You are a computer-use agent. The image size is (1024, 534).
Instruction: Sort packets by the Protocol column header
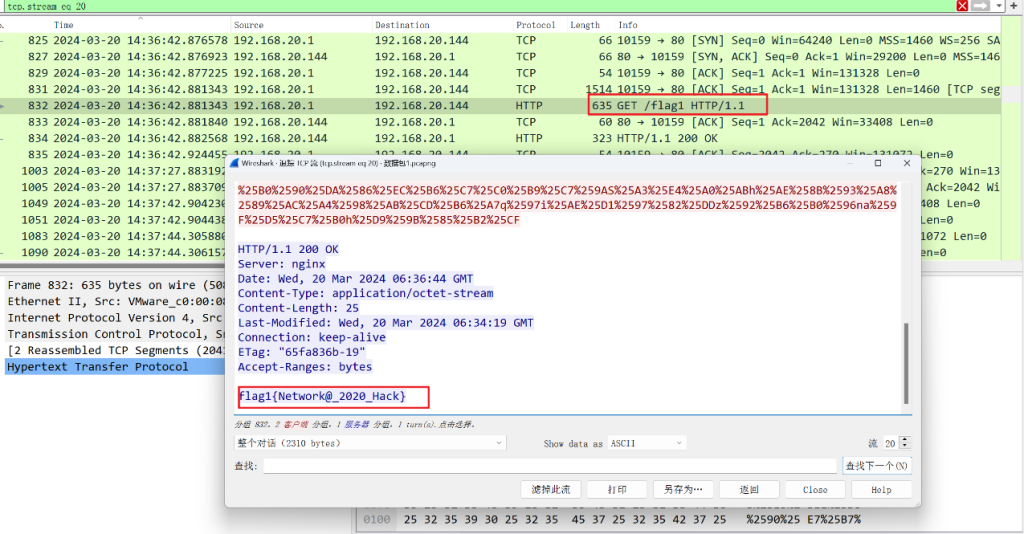click(x=536, y=25)
